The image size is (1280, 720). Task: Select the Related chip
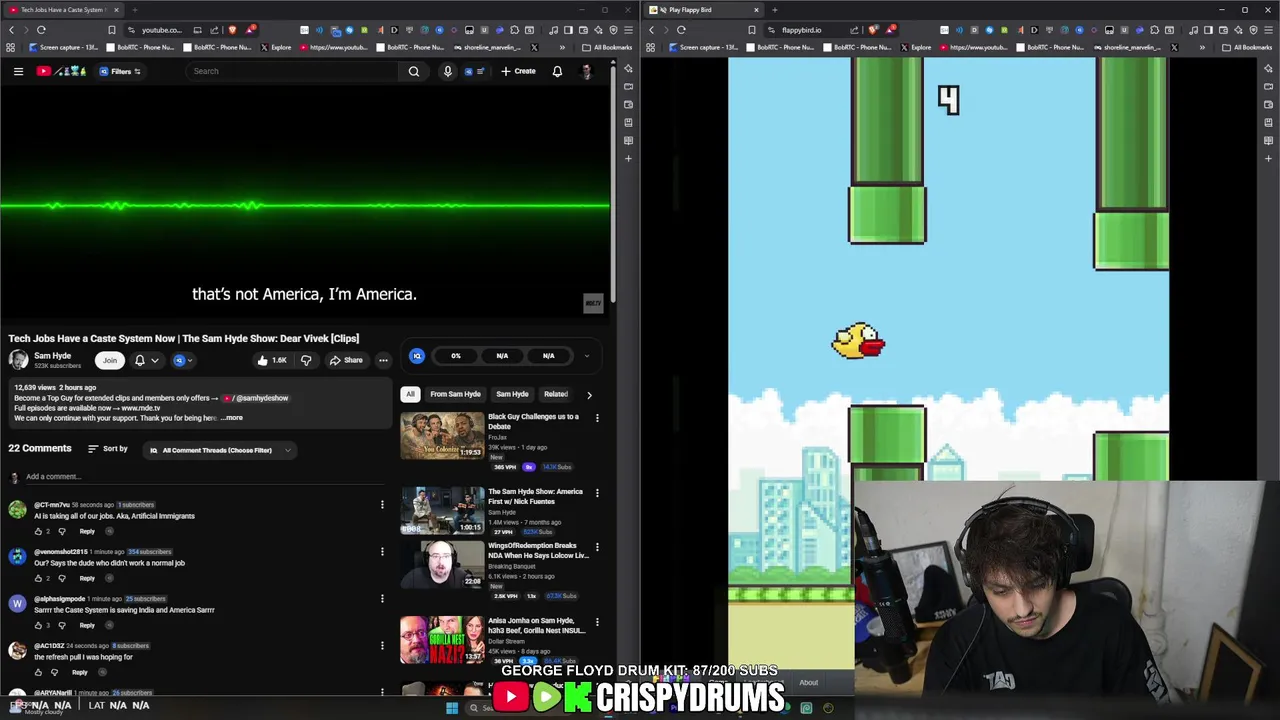555,394
